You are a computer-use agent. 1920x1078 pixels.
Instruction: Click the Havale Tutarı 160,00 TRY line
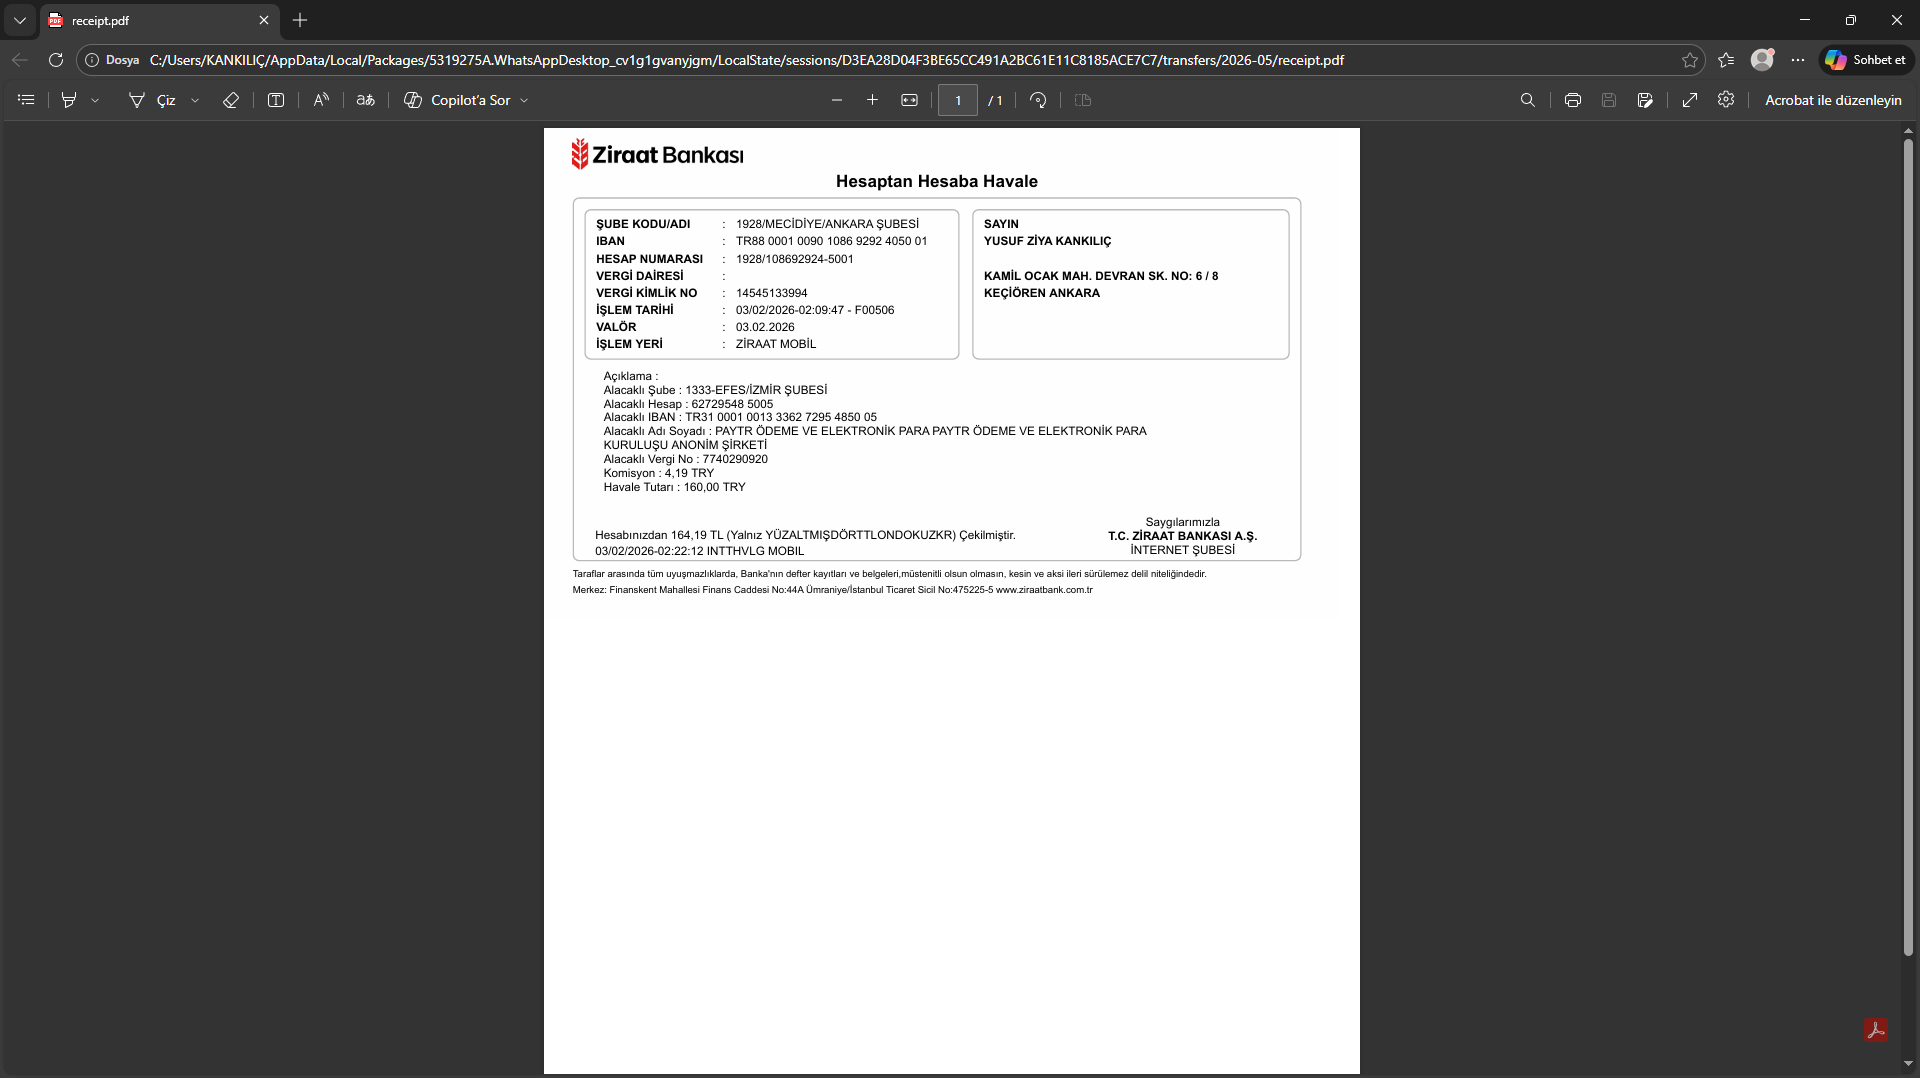click(x=675, y=487)
